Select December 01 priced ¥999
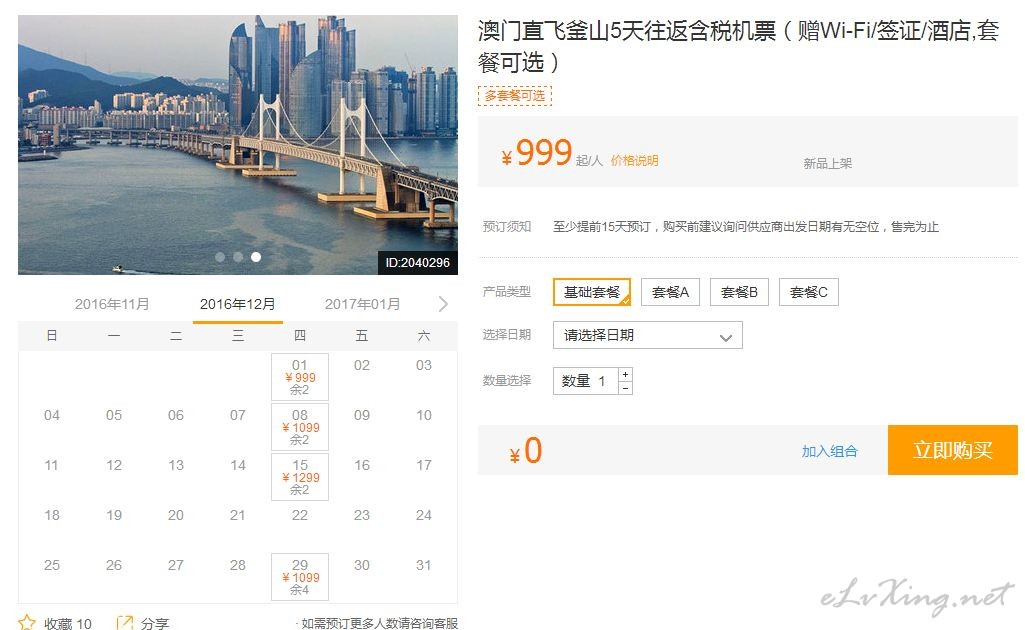 click(x=300, y=376)
